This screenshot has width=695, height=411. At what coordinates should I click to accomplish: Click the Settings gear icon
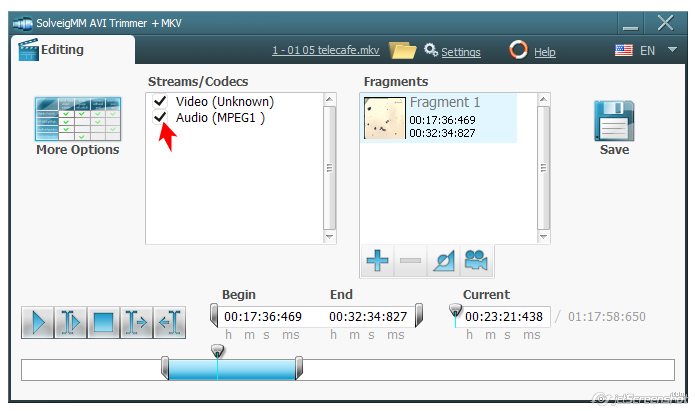coord(430,50)
